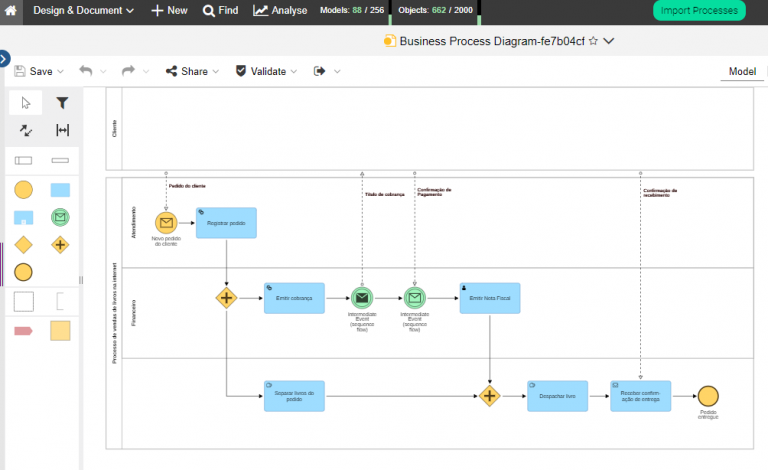Select the pointer selection tool
The image size is (768, 470).
(x=25, y=103)
